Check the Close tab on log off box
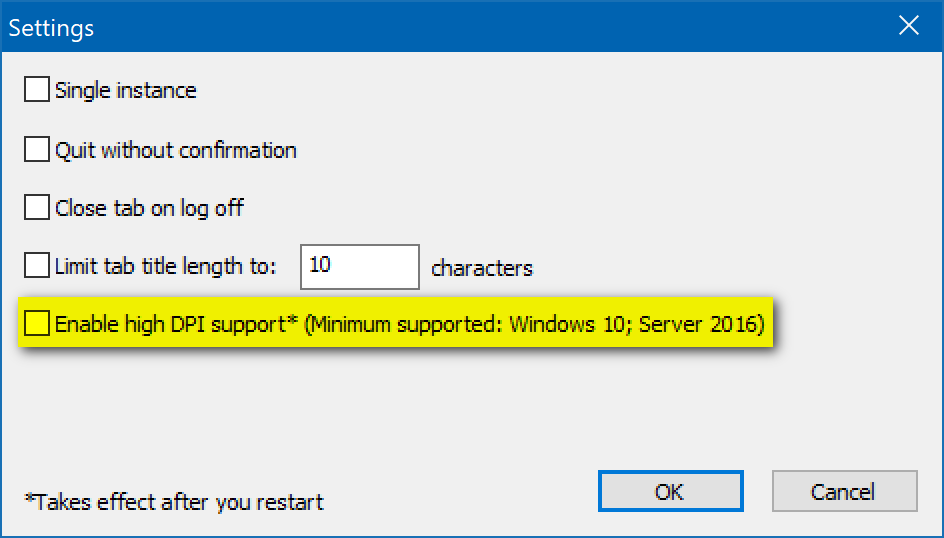Viewport: 944px width, 538px height. (x=37, y=208)
